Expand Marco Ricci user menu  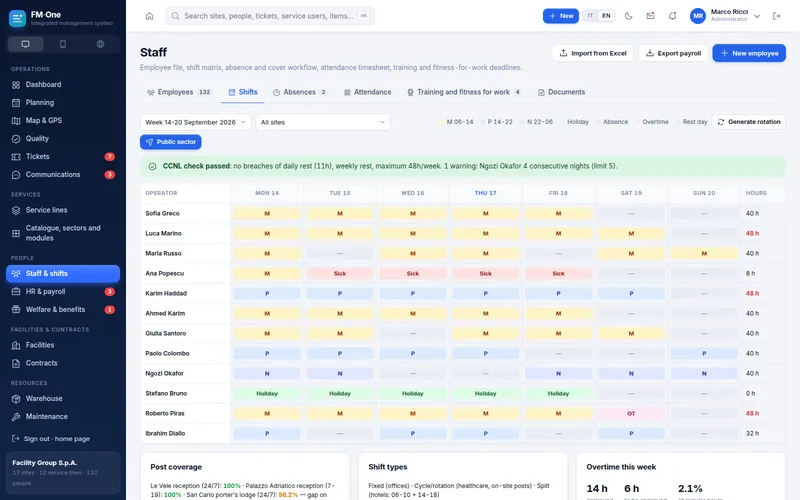click(x=725, y=16)
